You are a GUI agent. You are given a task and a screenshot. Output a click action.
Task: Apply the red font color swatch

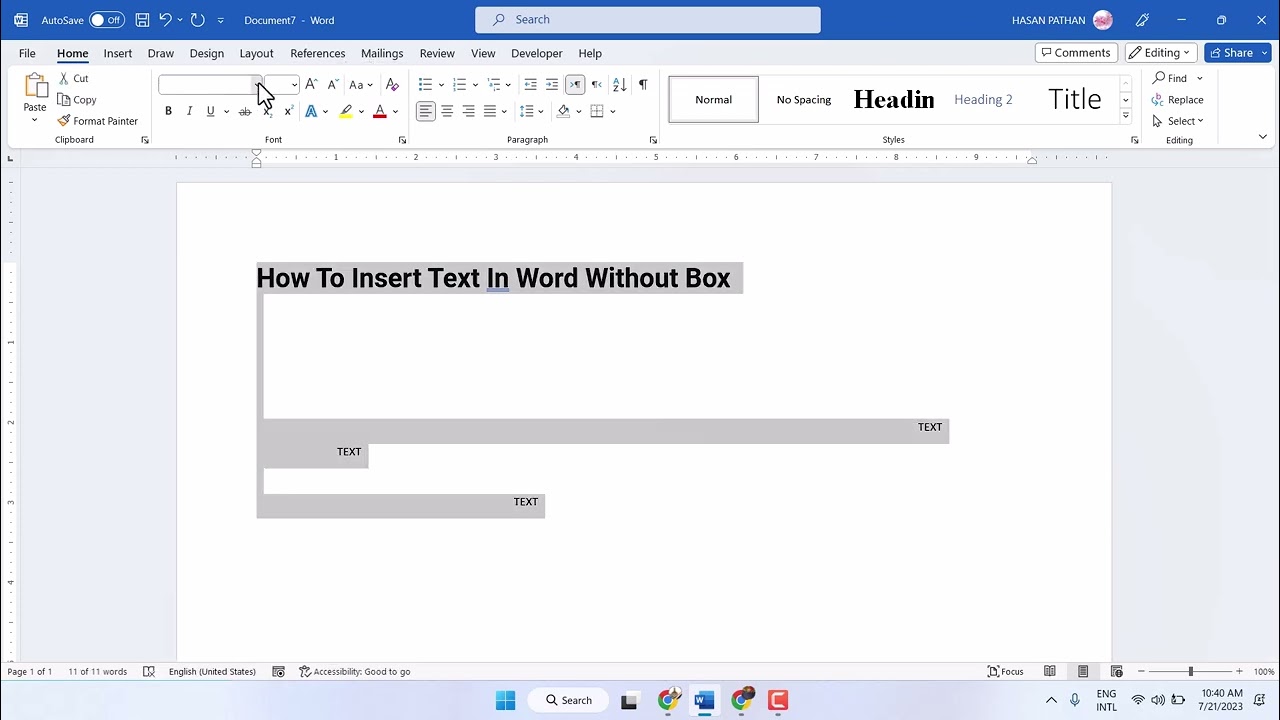(380, 111)
